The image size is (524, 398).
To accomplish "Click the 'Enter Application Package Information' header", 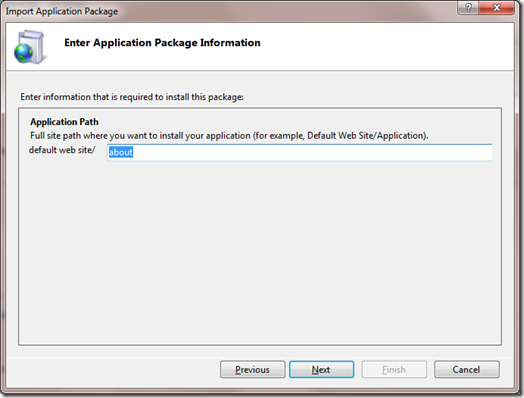I will pos(162,43).
